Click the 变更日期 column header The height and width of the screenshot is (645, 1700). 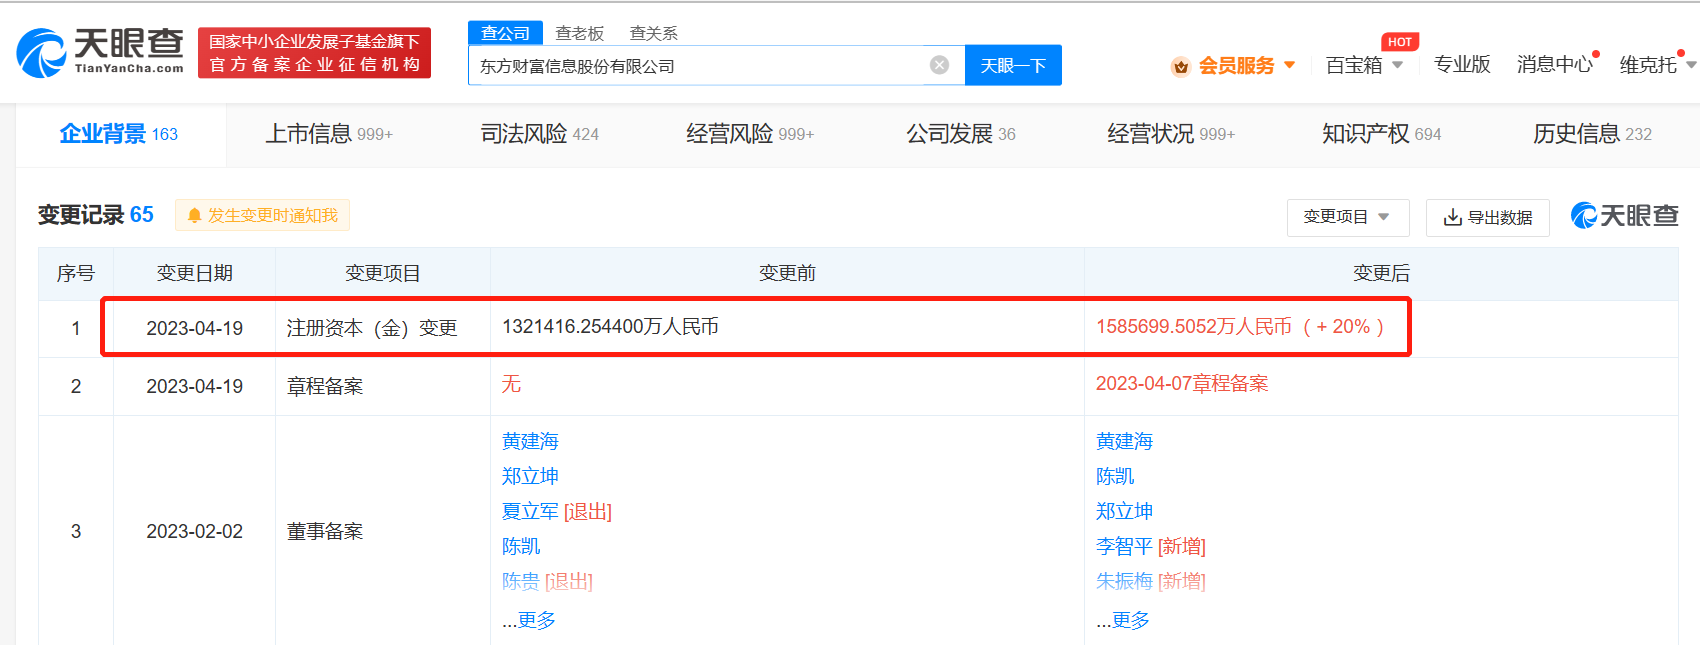195,273
